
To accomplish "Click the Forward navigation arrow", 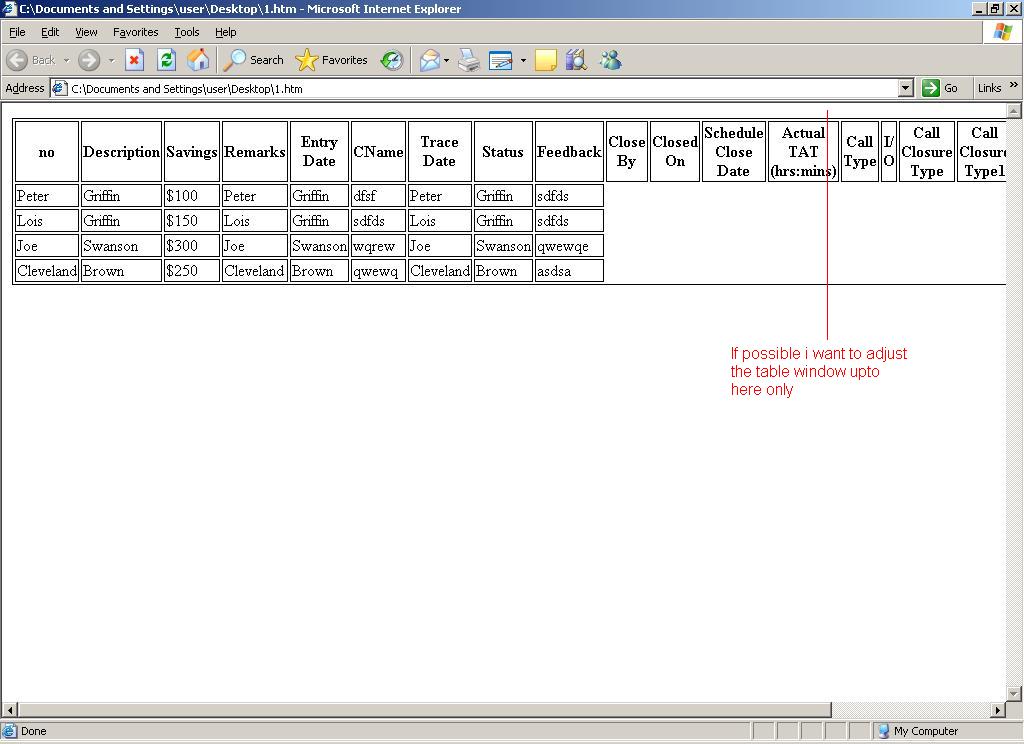I will pos(89,60).
